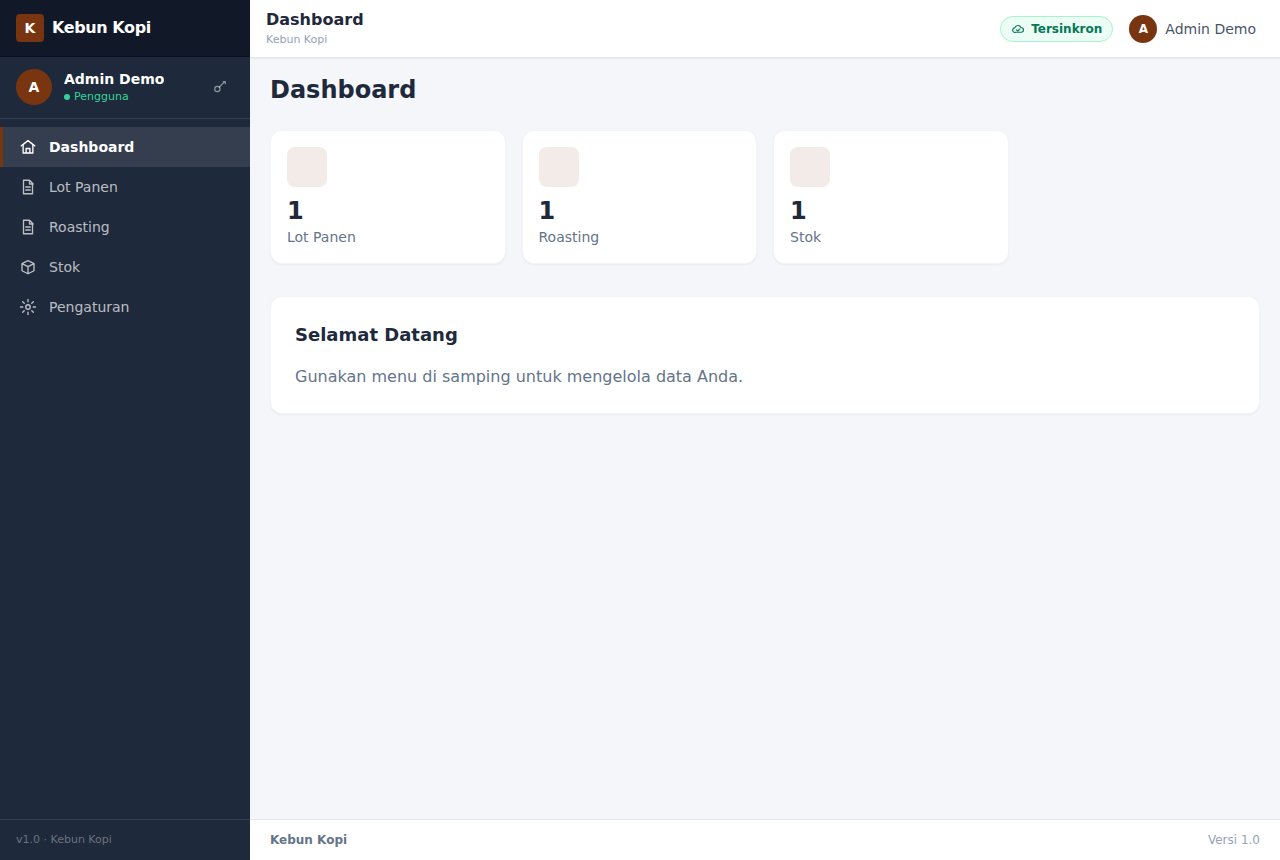Click the Kebun Kopi footer link

click(x=308, y=840)
